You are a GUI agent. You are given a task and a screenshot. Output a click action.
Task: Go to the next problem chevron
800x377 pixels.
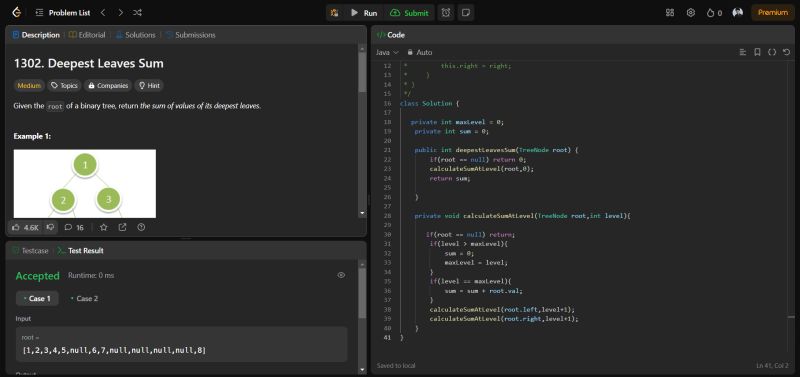[120, 13]
